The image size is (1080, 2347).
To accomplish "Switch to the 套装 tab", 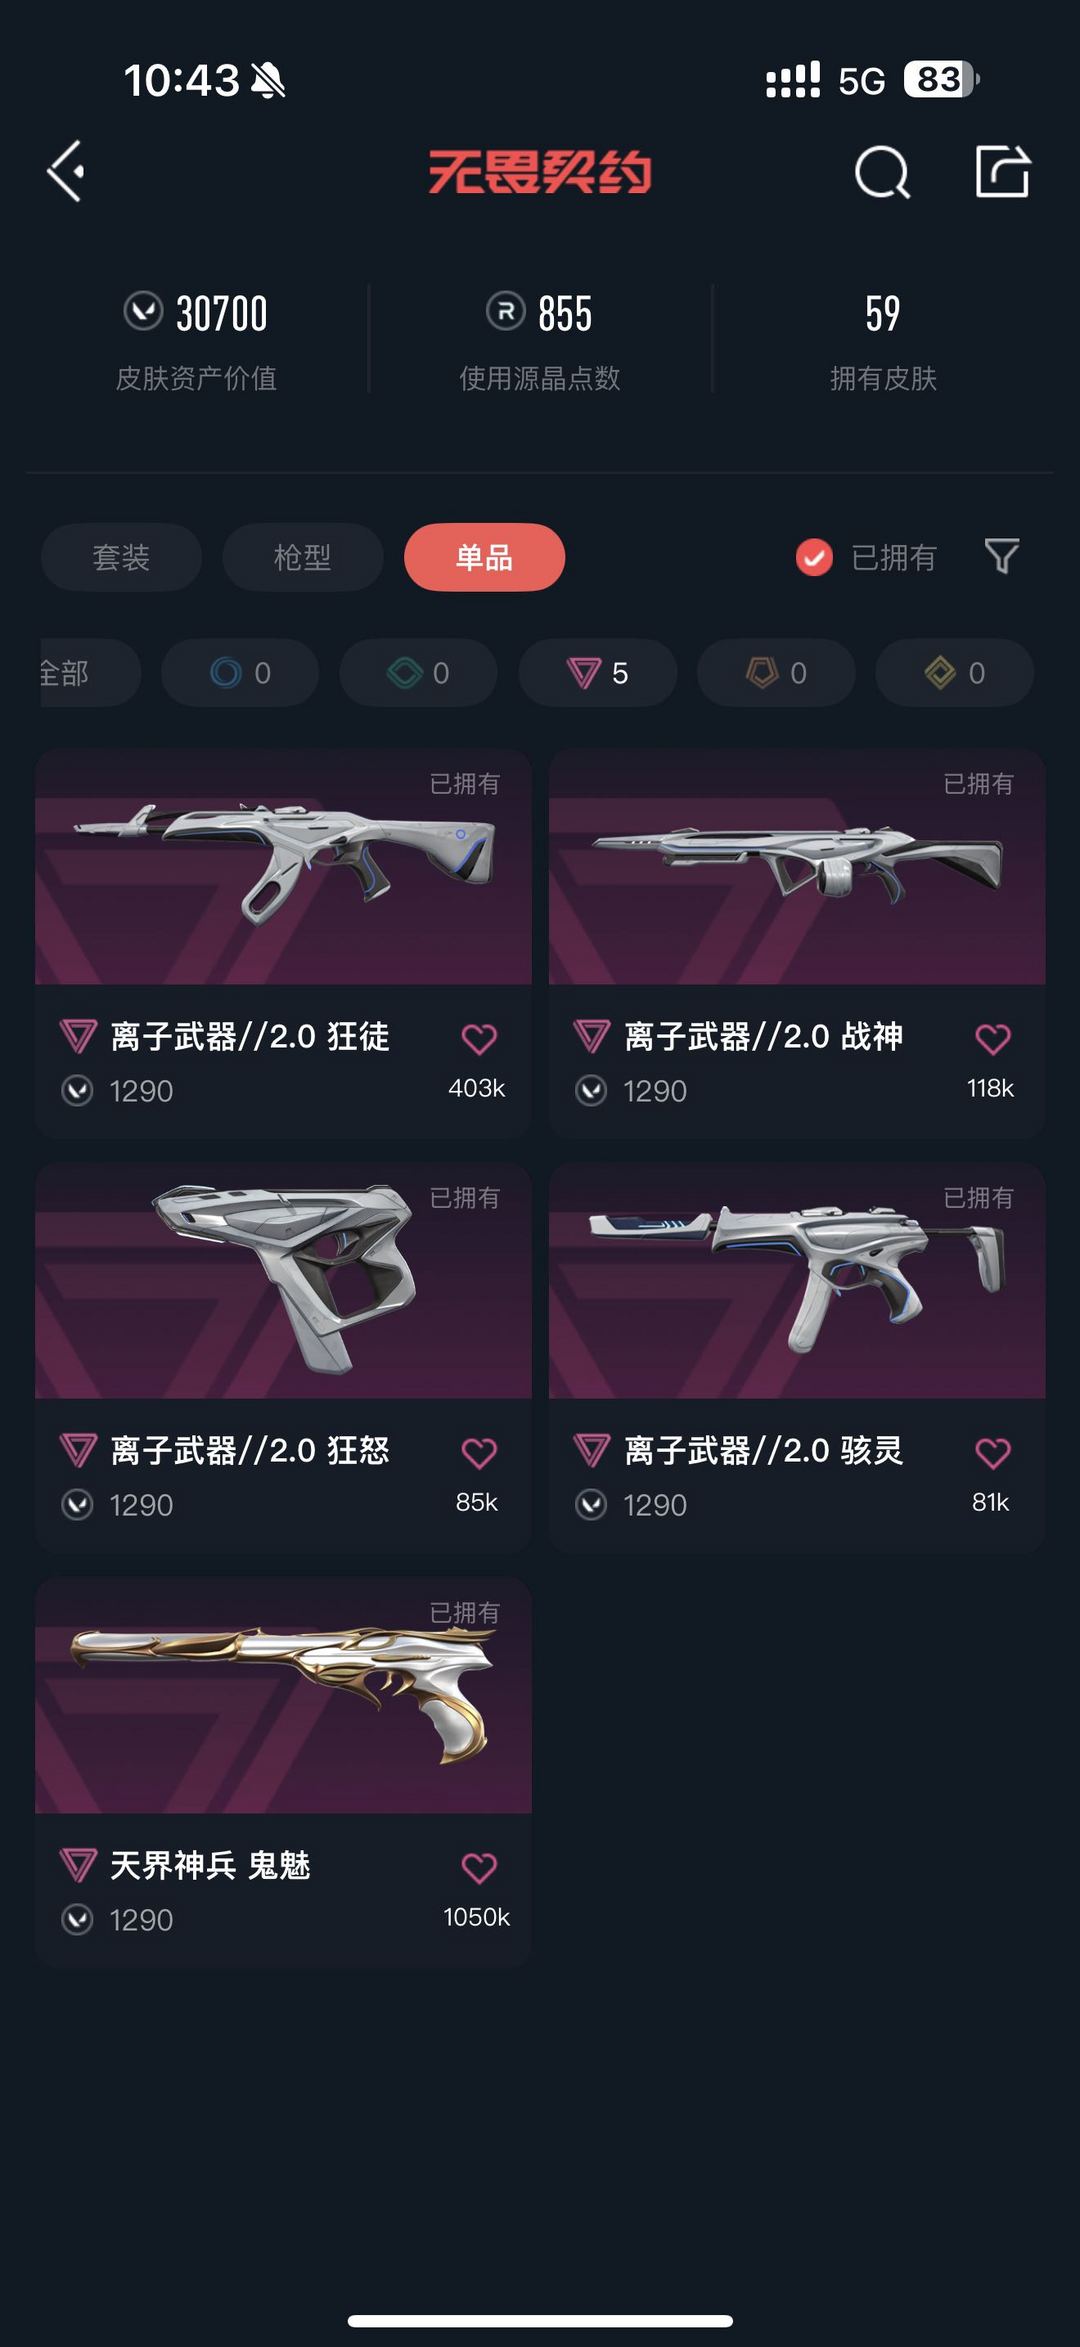I will point(121,557).
